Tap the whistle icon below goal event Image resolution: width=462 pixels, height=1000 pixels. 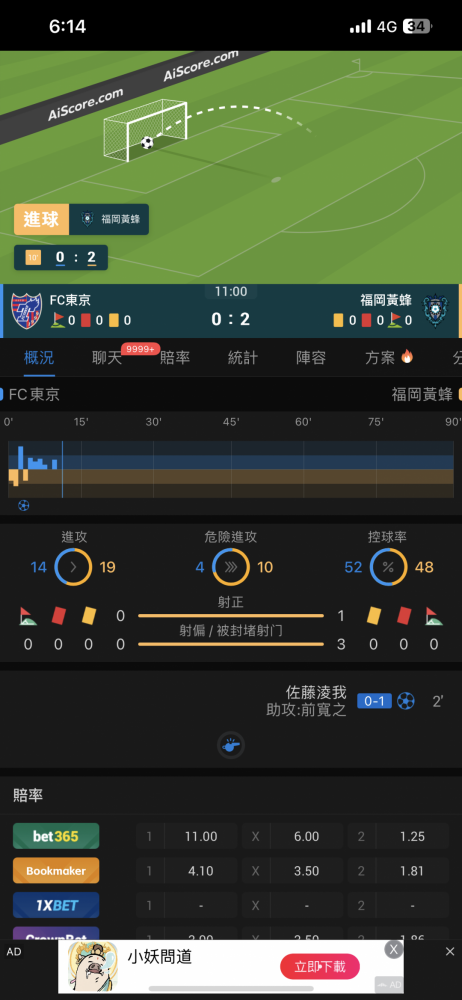click(231, 745)
